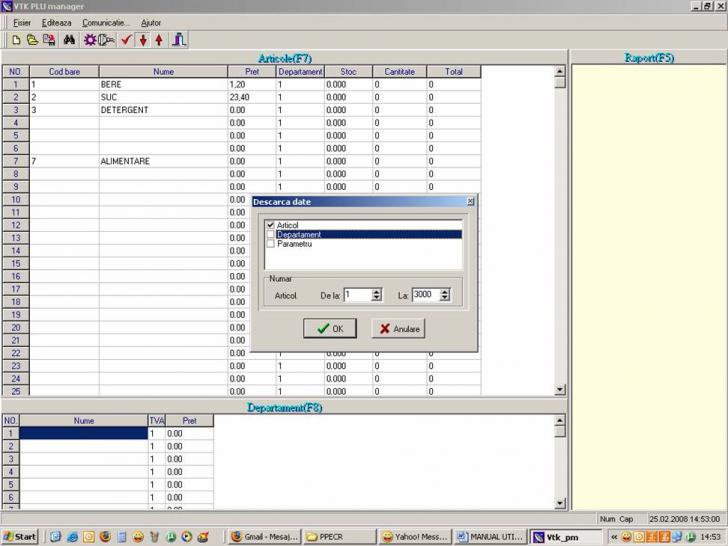Click the Departament(F8) panel title
The image size is (728, 546).
285,408
